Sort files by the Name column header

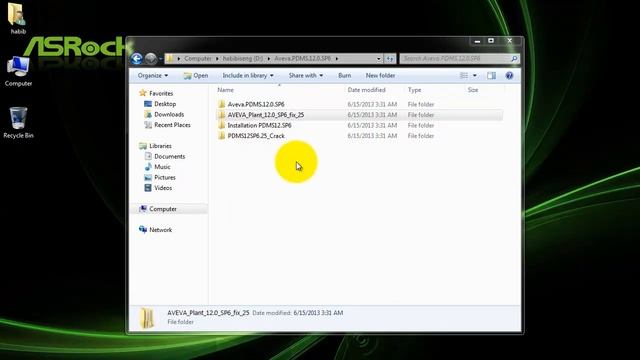click(225, 90)
